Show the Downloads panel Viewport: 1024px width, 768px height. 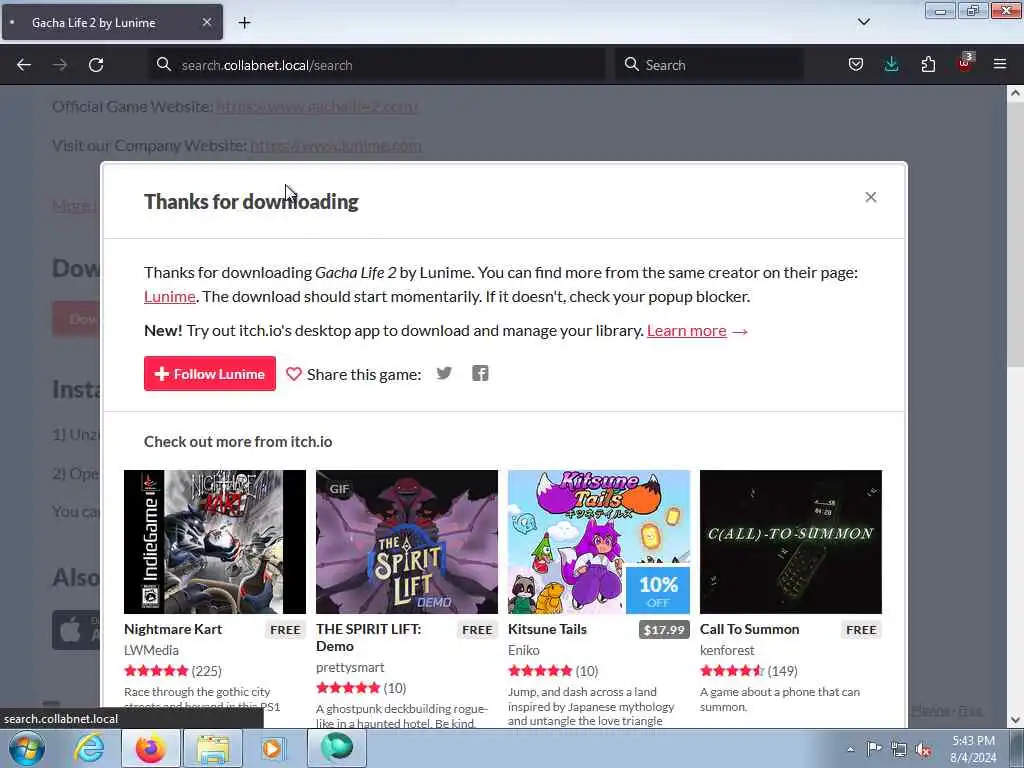(x=891, y=64)
